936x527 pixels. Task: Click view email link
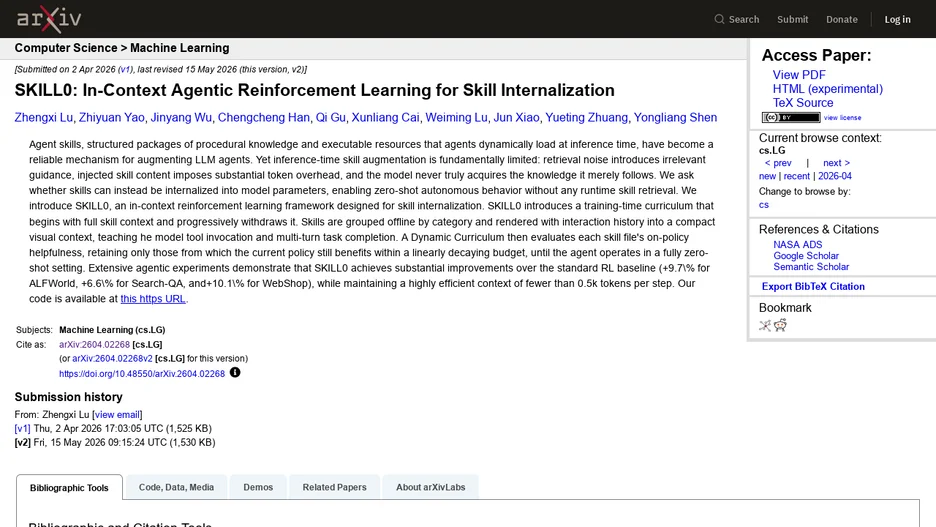coord(117,414)
